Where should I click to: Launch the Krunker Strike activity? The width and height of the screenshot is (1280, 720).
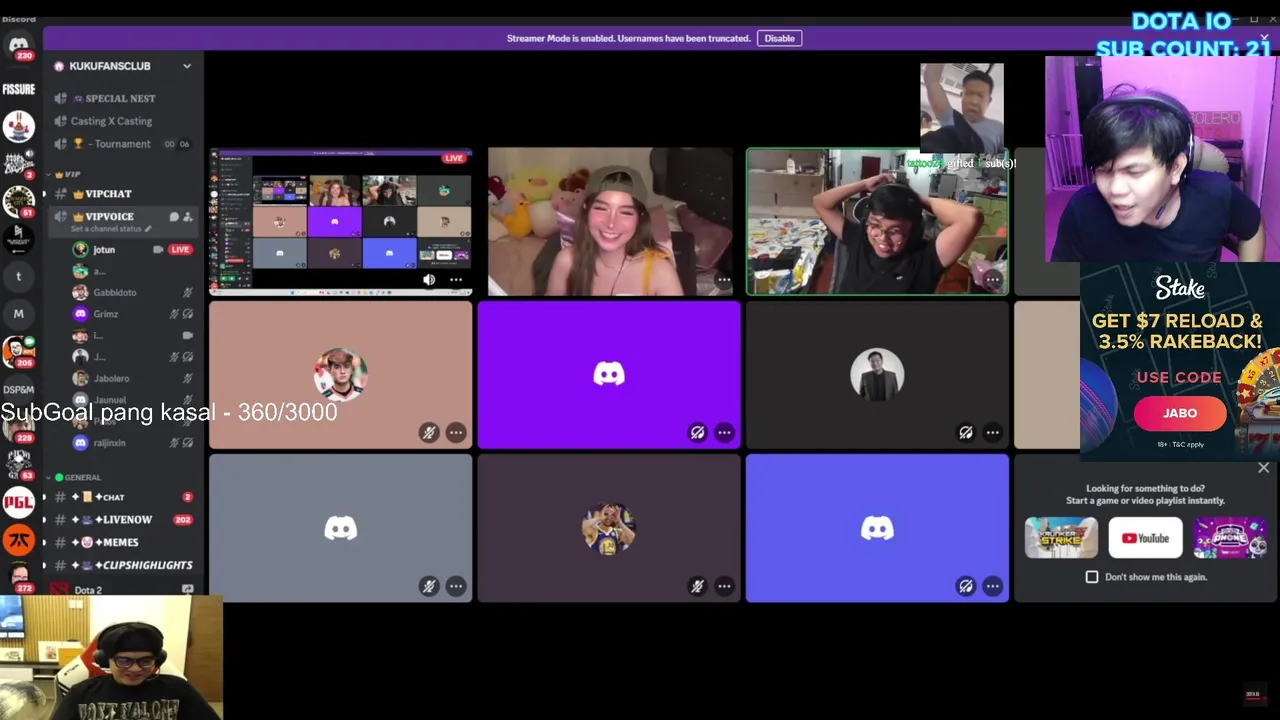(1061, 538)
